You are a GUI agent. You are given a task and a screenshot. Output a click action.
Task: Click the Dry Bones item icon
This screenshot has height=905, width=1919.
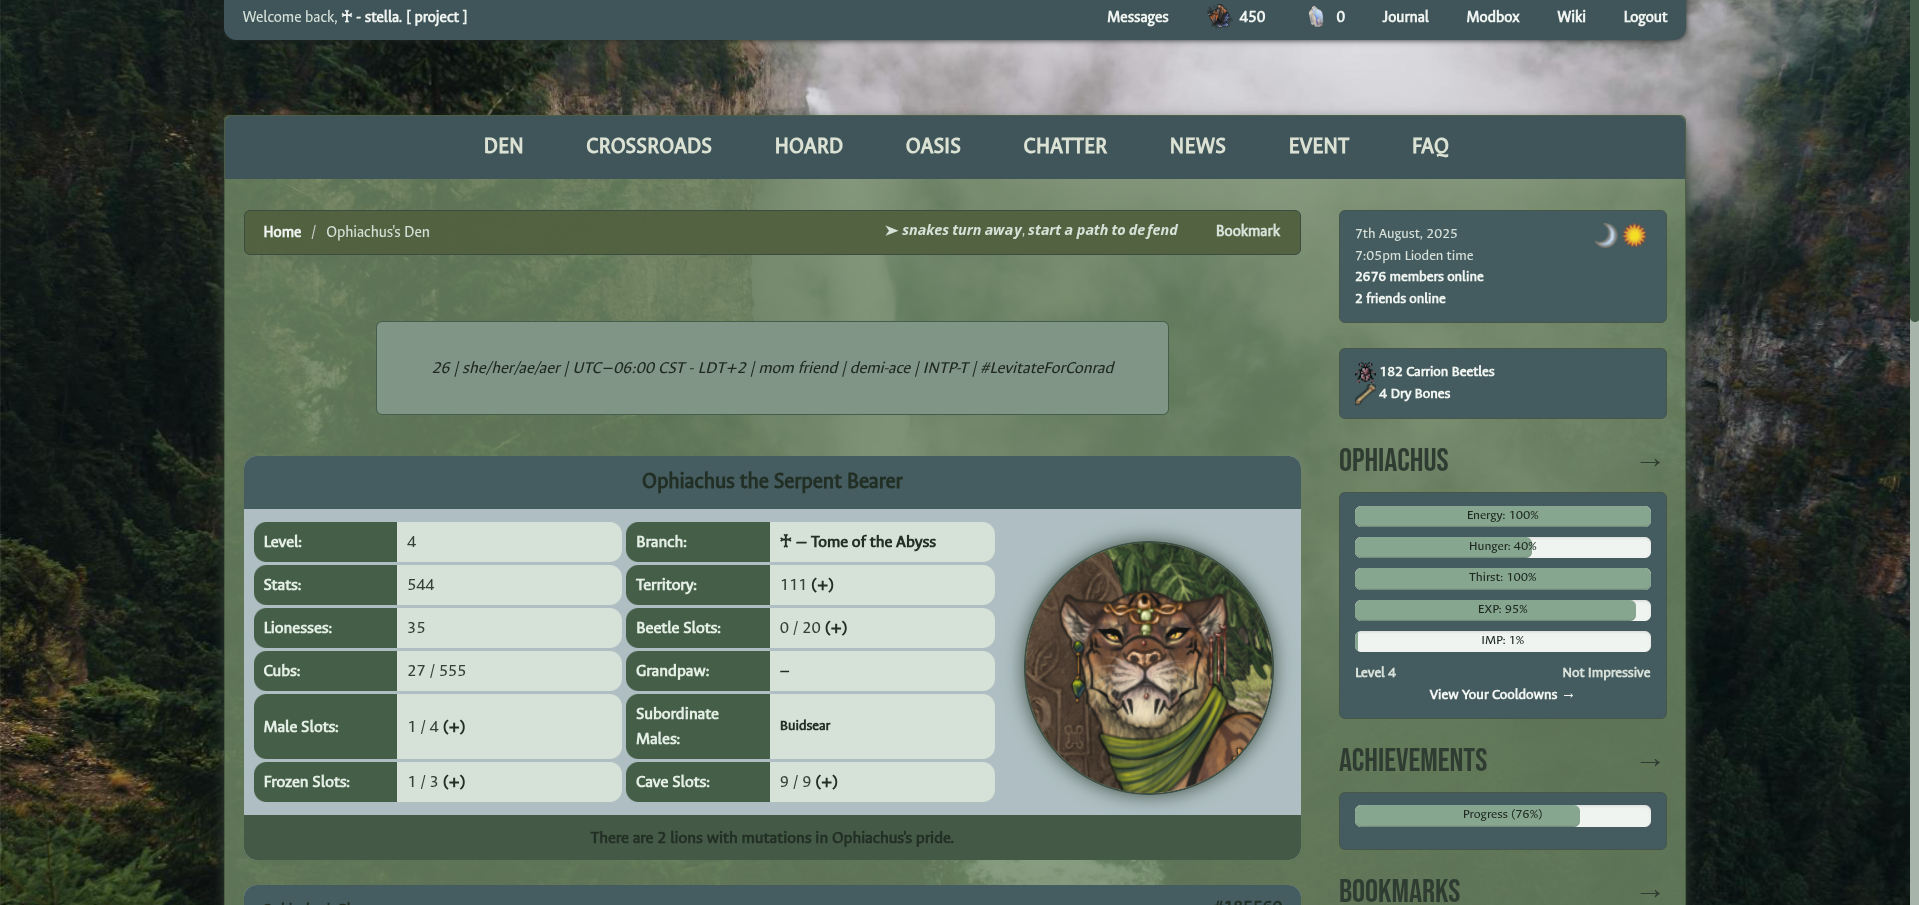(x=1365, y=394)
